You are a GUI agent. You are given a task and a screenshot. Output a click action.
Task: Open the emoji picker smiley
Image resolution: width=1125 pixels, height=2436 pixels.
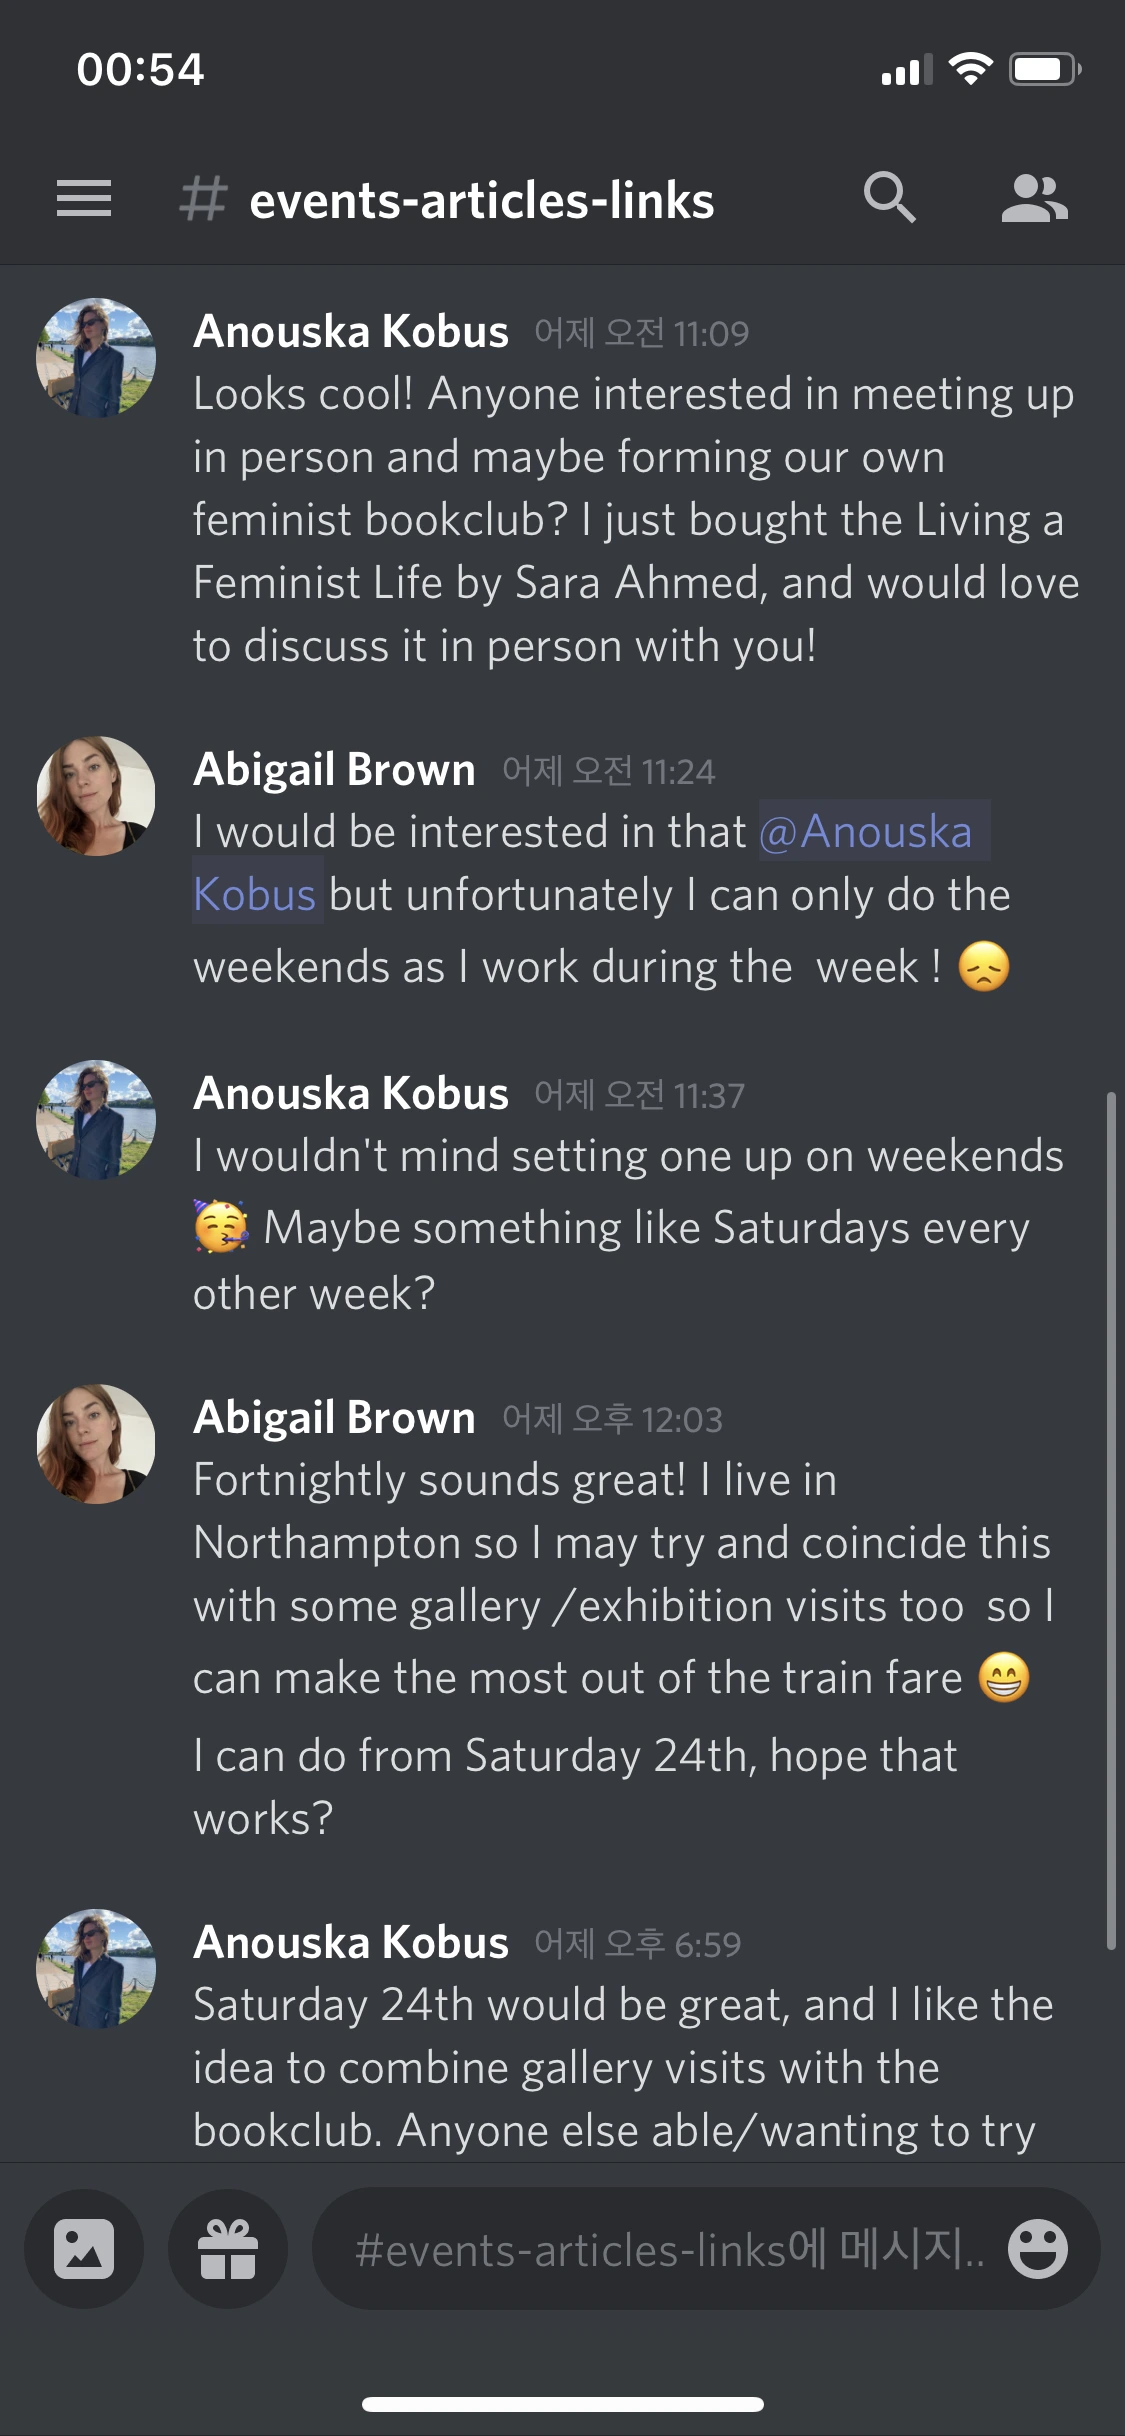click(x=1037, y=2250)
